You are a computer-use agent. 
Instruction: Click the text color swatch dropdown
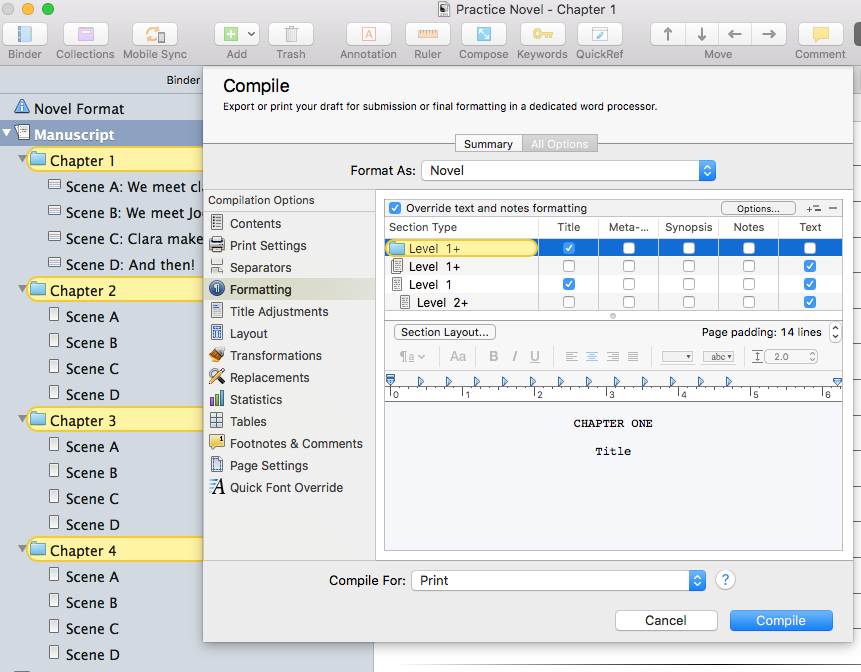(x=677, y=356)
